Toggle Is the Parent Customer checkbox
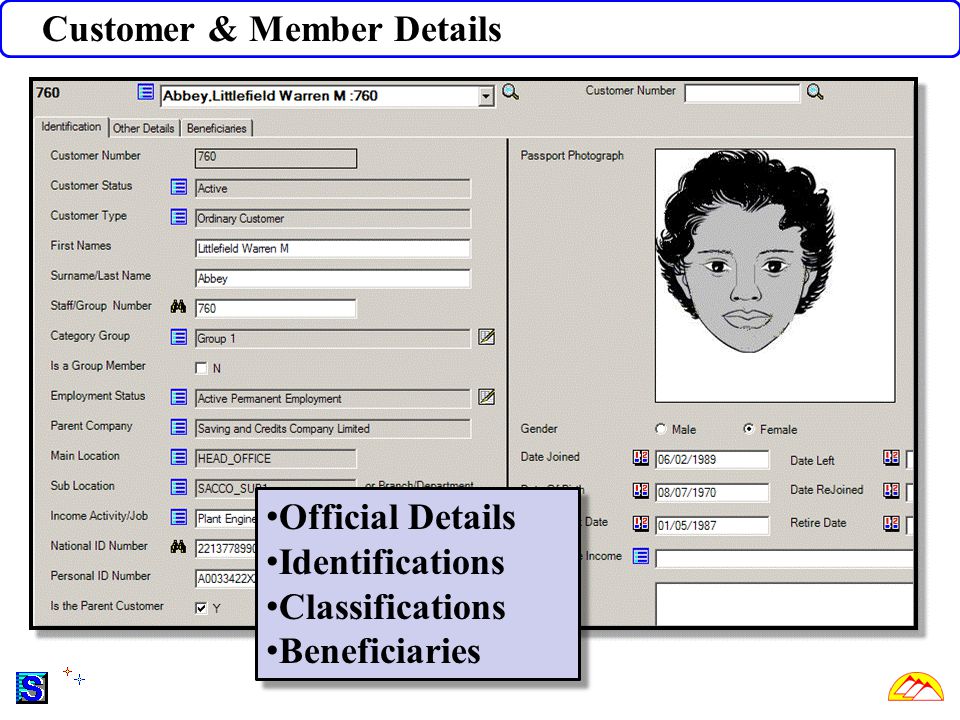Viewport: 960px width, 720px height. tap(201, 608)
